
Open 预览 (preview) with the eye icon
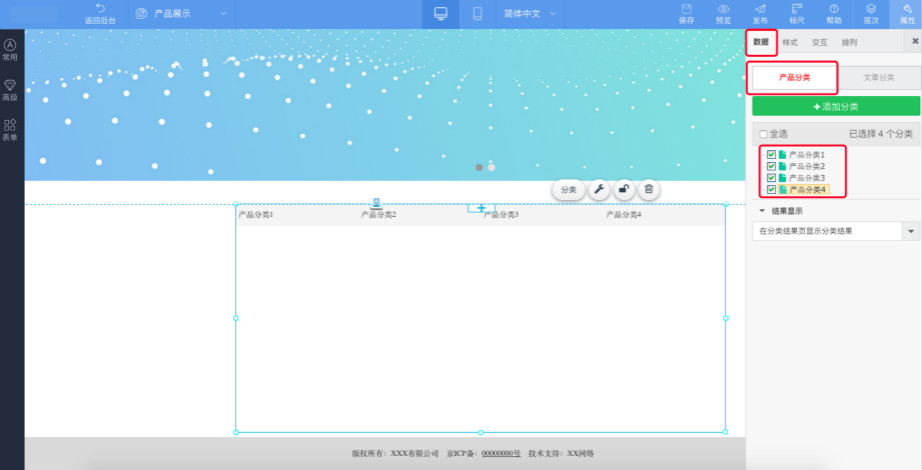tap(723, 12)
